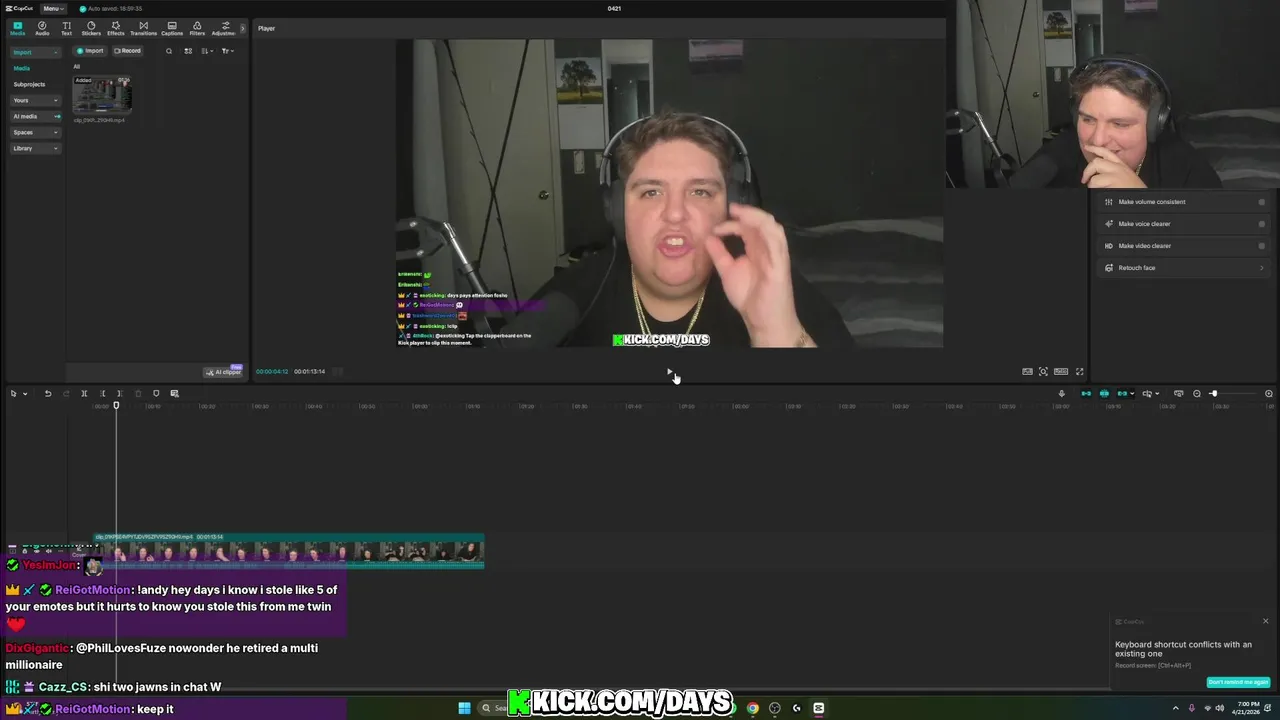This screenshot has height=720, width=1280.
Task: Click Don't remind me again
Action: (1238, 682)
